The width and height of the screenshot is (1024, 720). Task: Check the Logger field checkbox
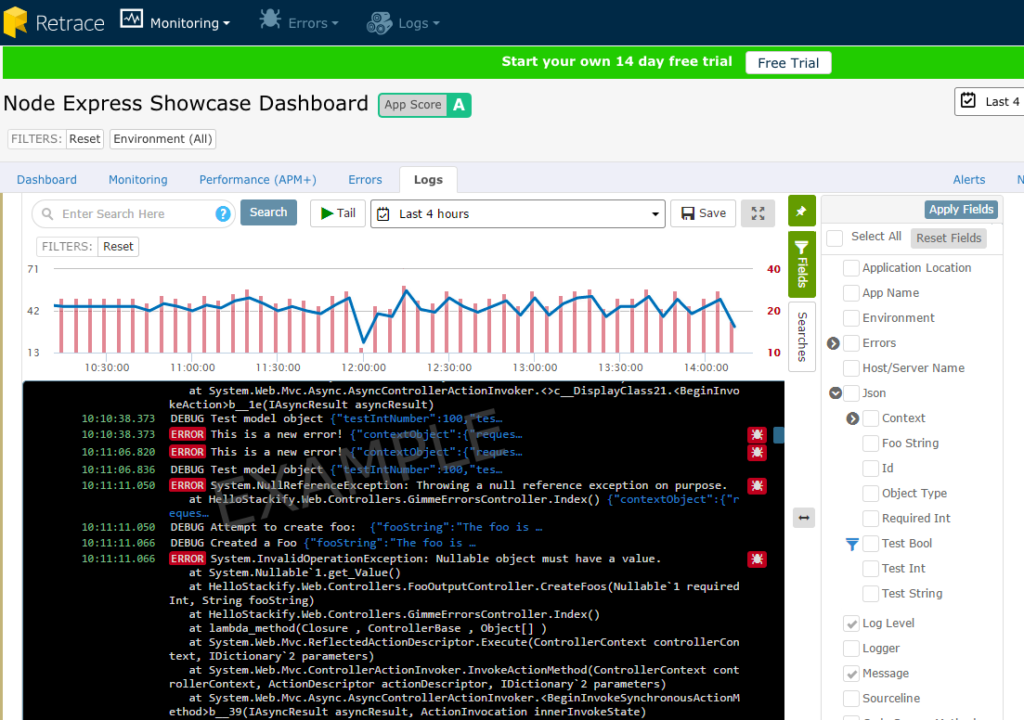851,648
